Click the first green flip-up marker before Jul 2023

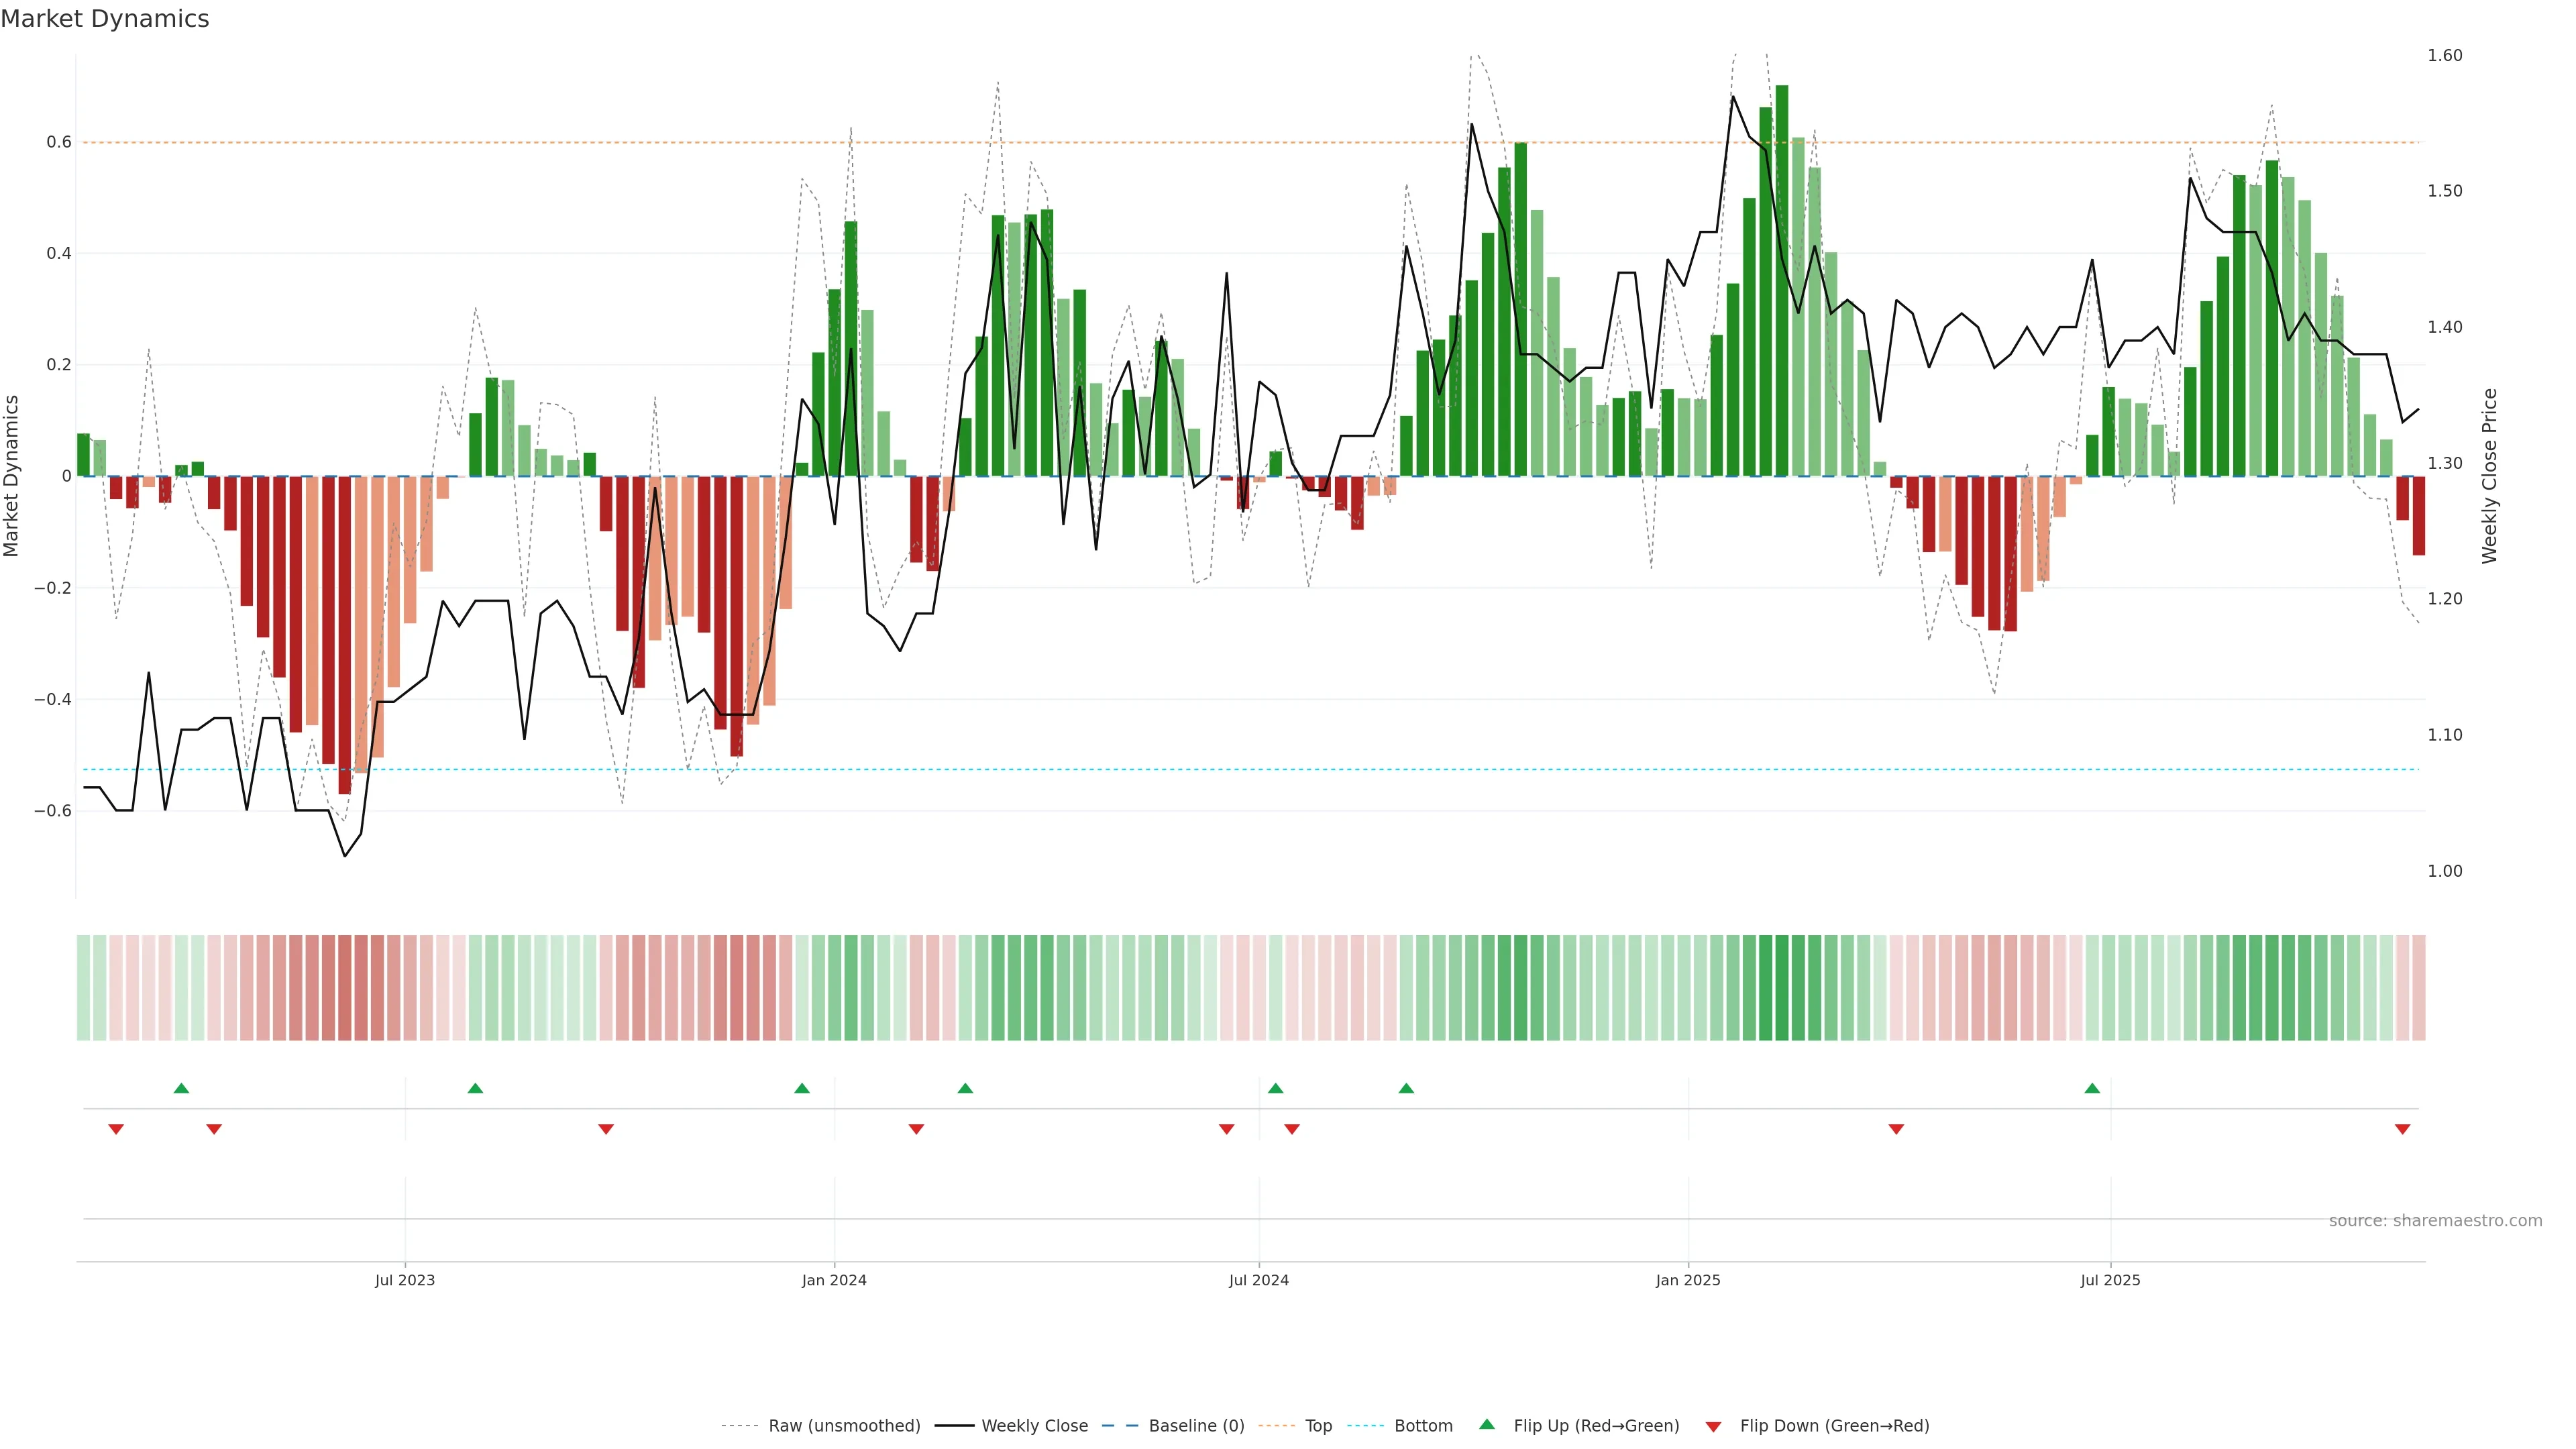coord(181,1088)
